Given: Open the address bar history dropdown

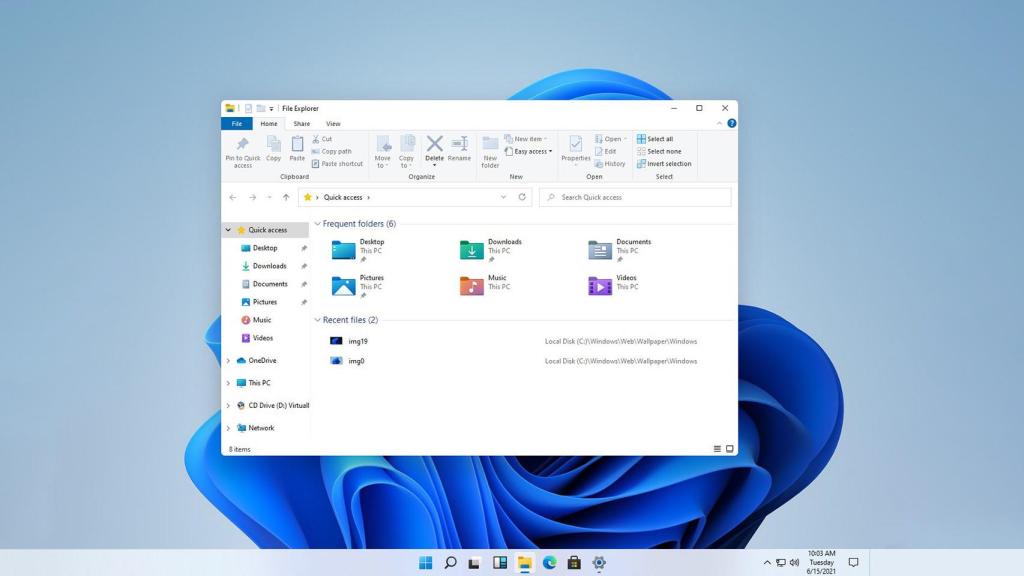Looking at the screenshot, I should [x=504, y=197].
